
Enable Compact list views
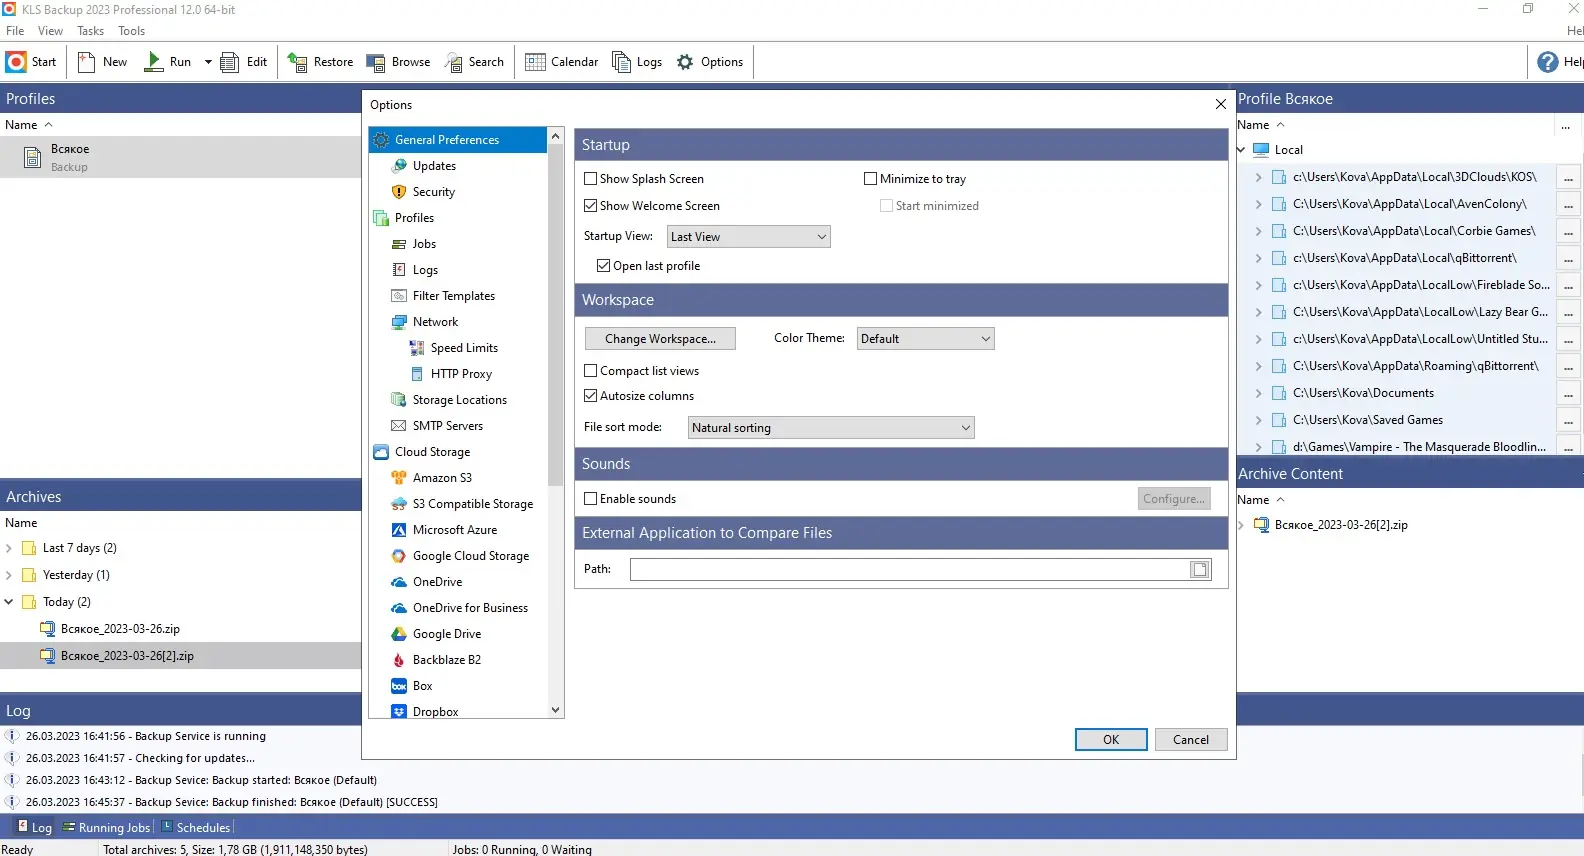coord(591,371)
